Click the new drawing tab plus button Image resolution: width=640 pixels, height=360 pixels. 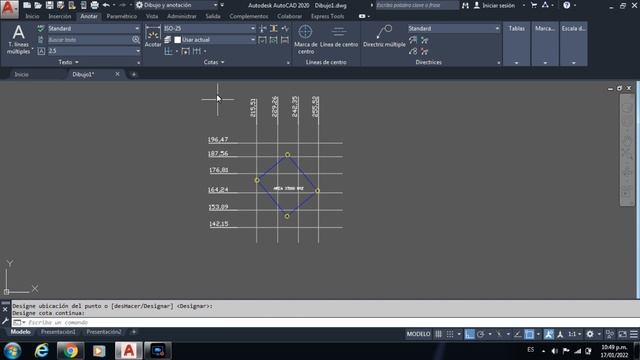[x=133, y=74]
